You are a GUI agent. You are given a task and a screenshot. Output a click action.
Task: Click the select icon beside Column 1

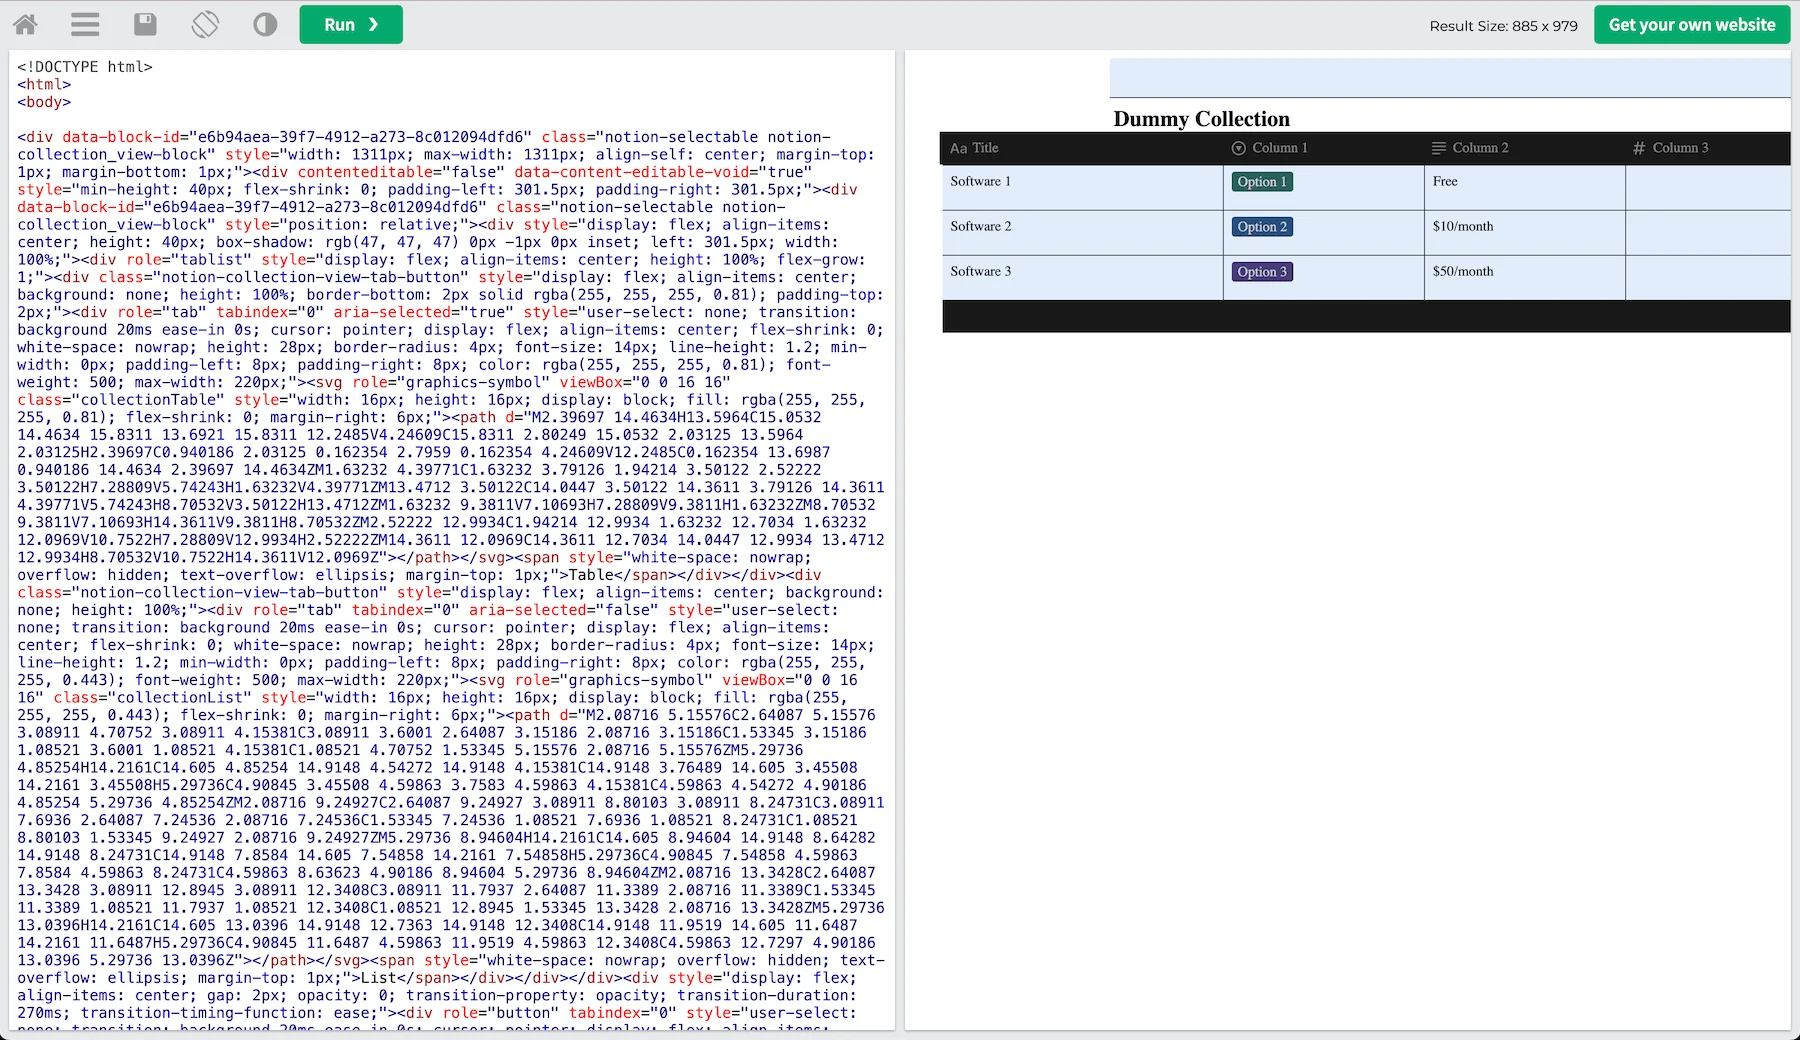tap(1238, 149)
